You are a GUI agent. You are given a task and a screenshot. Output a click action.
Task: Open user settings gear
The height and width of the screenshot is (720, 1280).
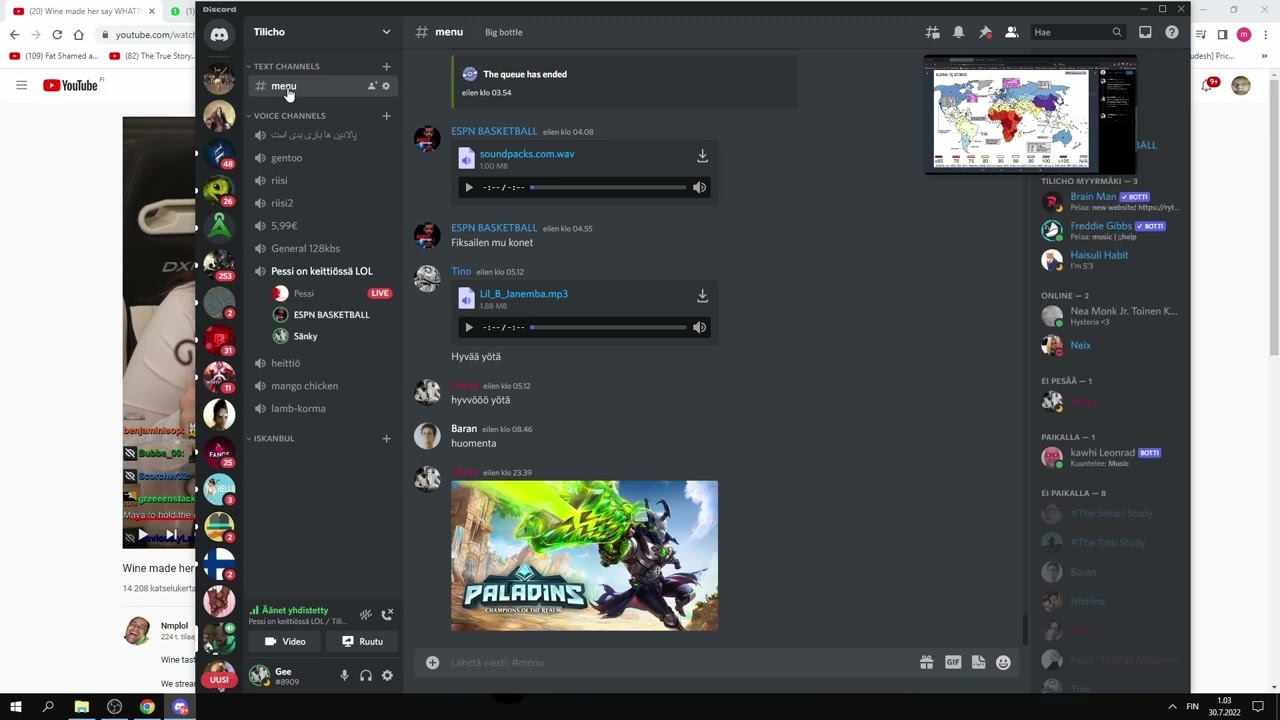tap(387, 676)
